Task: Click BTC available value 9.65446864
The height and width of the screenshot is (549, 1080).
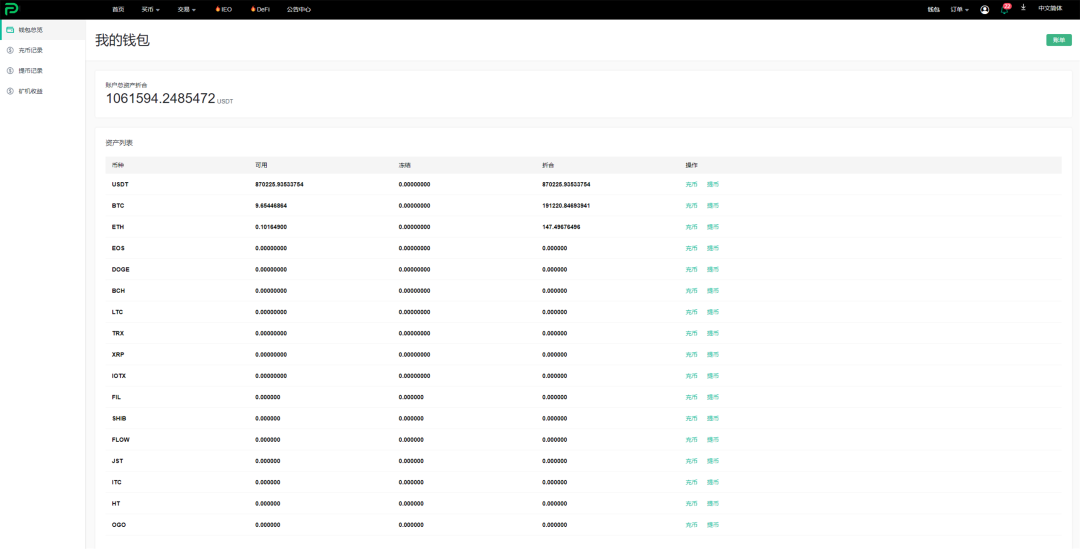Action: point(271,206)
